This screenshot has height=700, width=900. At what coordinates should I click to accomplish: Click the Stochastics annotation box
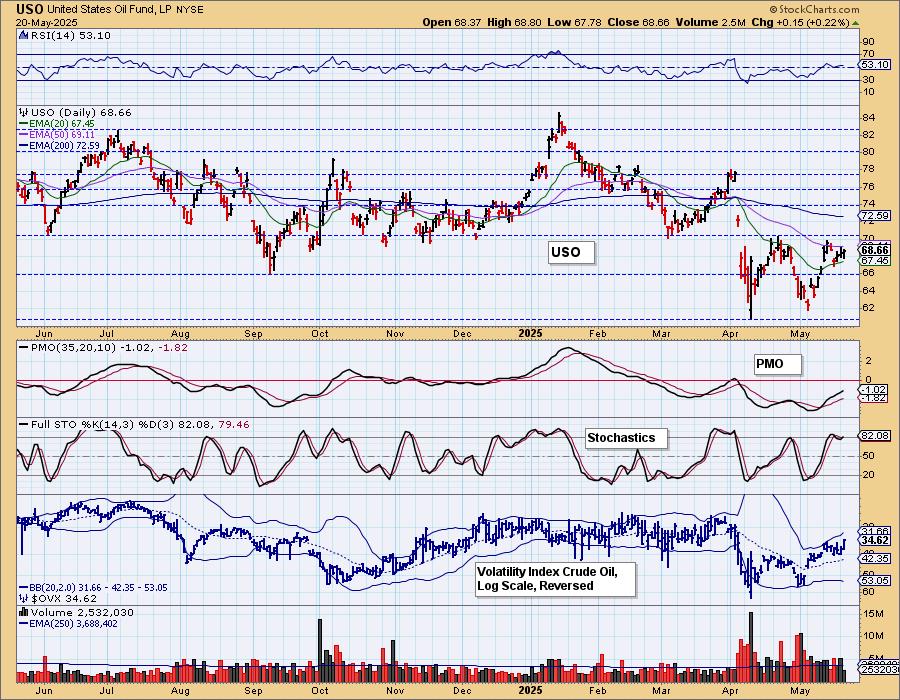(626, 438)
